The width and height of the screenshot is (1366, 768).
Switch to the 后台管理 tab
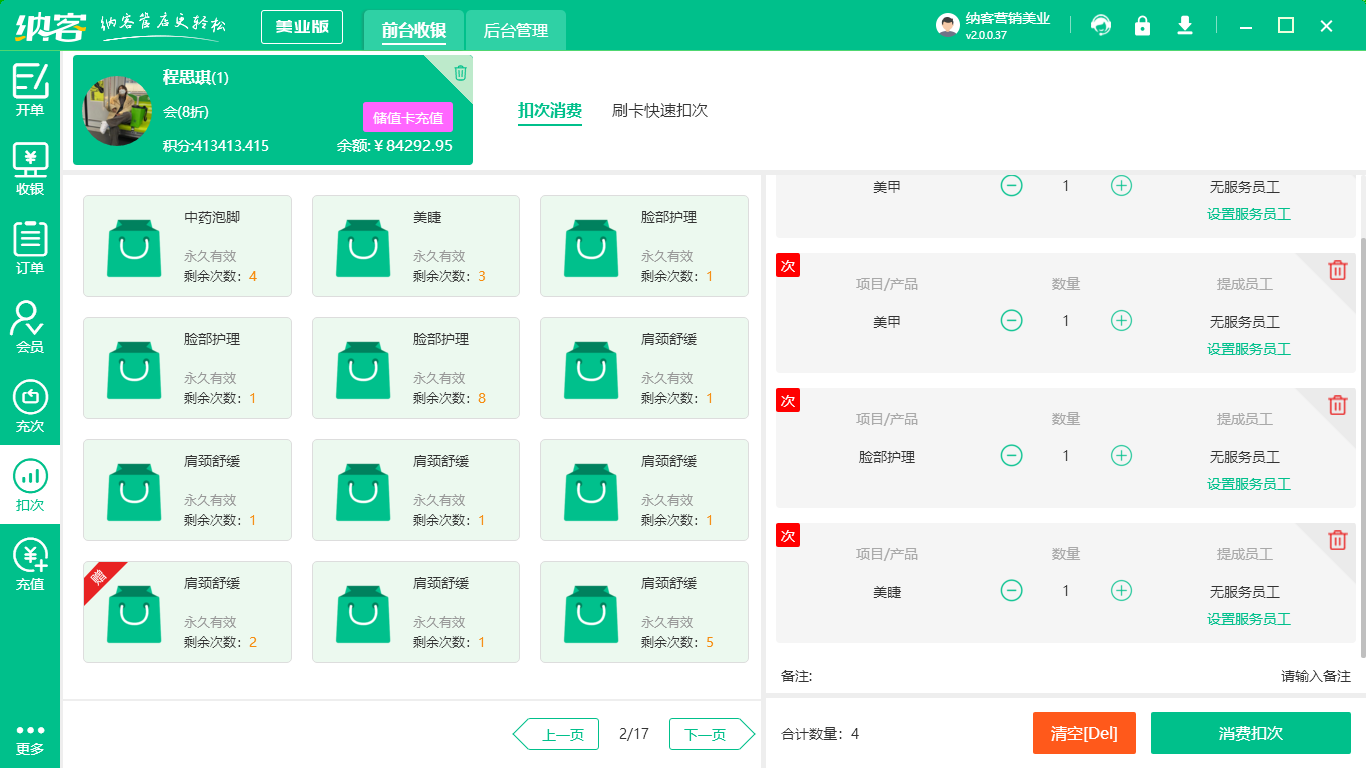[516, 30]
